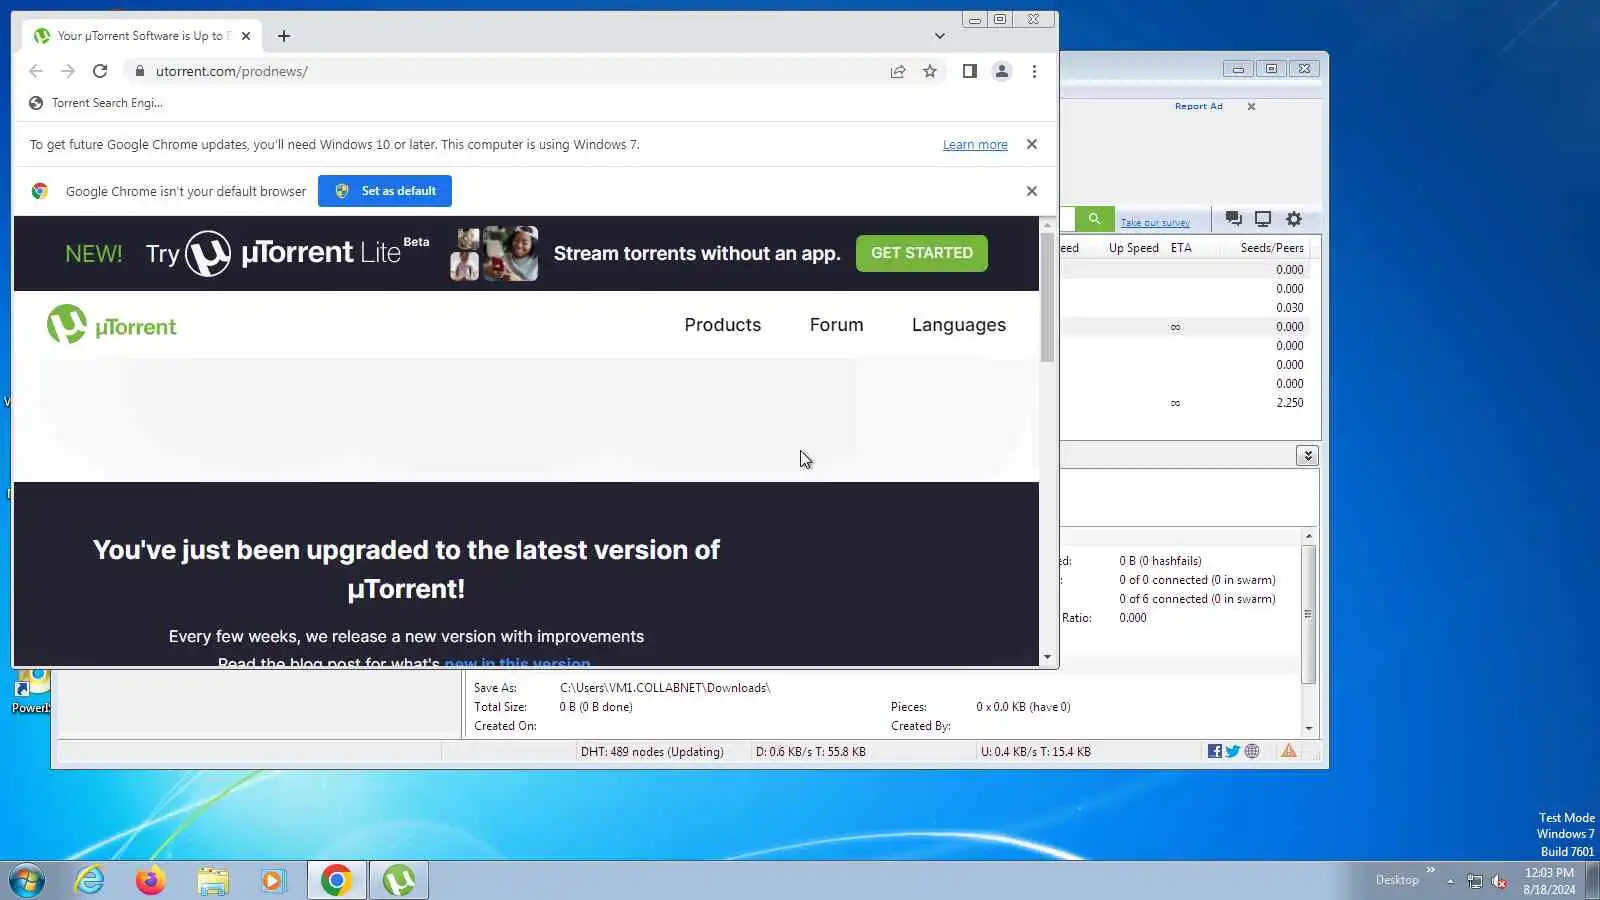Viewport: 1600px width, 900px height.
Task: Click Twitter icon in uTorrent status bar
Action: [1233, 751]
